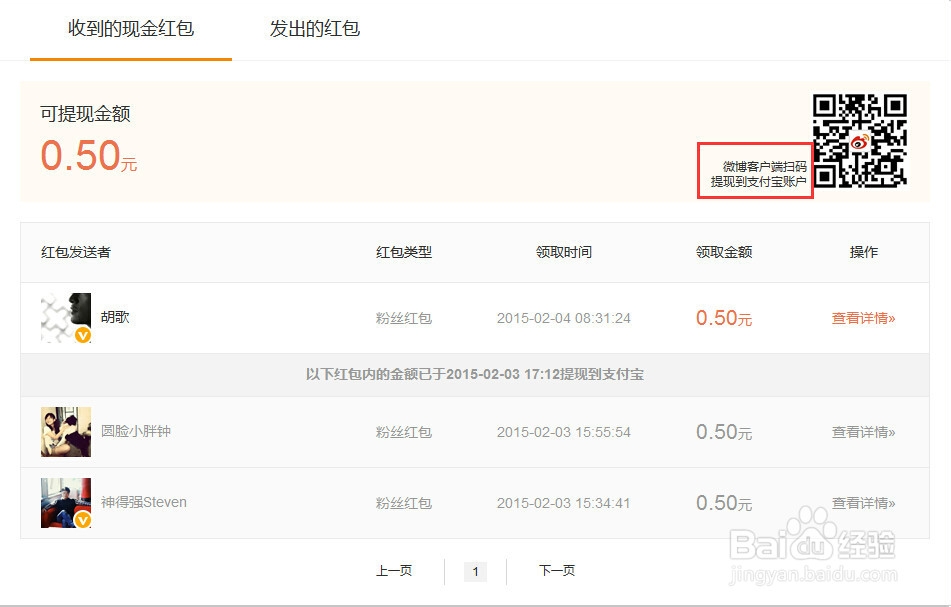Screen dimensions: 951x607
Task: Click the 可提现金额 label
Action: (x=86, y=114)
